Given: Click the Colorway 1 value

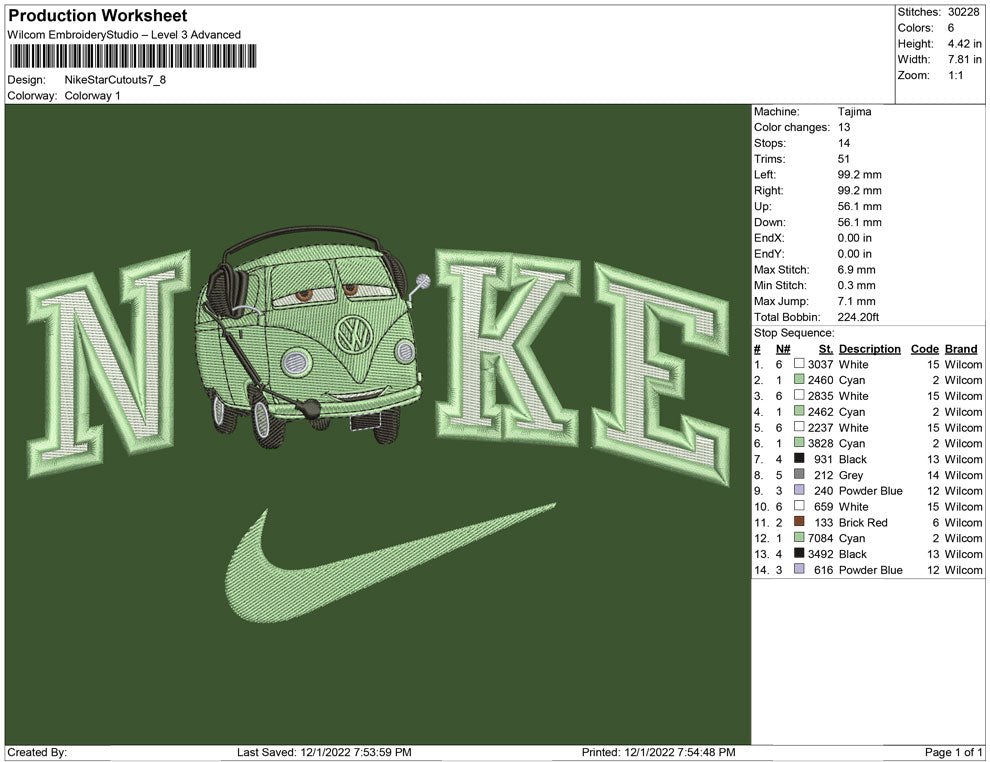Looking at the screenshot, I should pos(92,95).
